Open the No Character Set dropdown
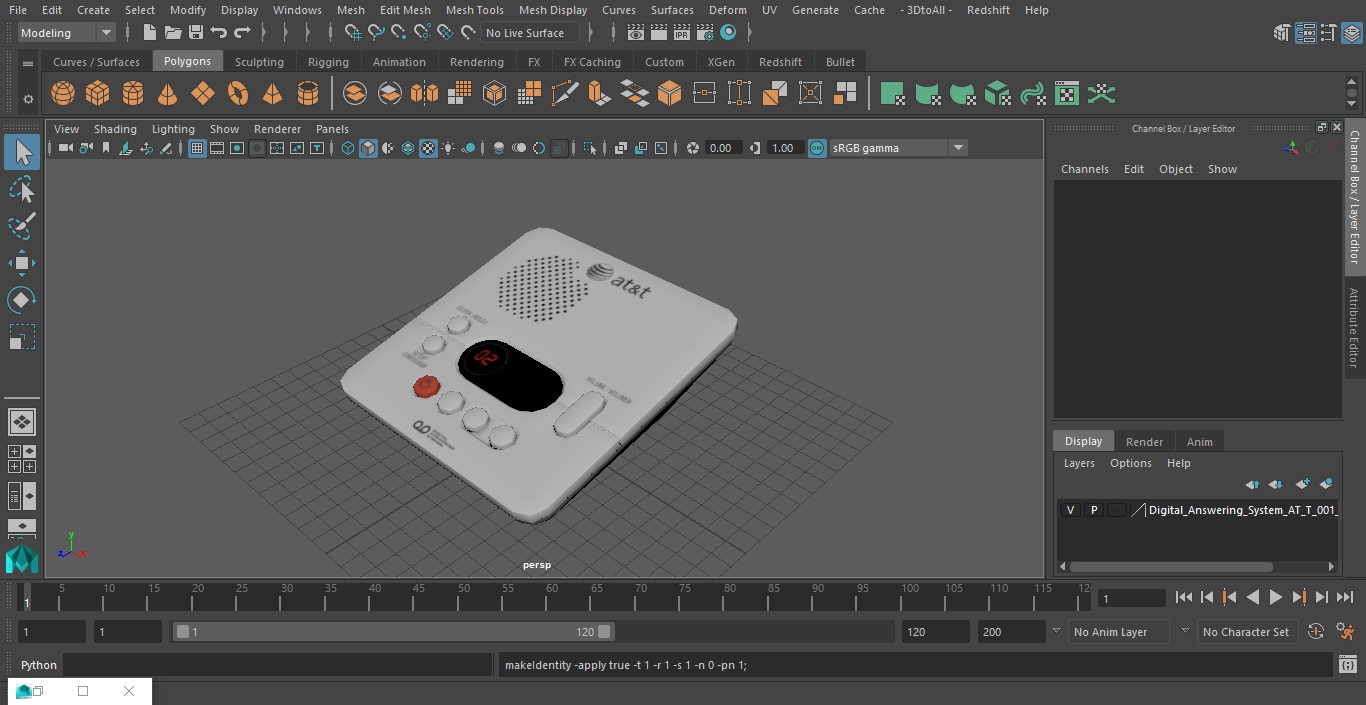 1247,632
